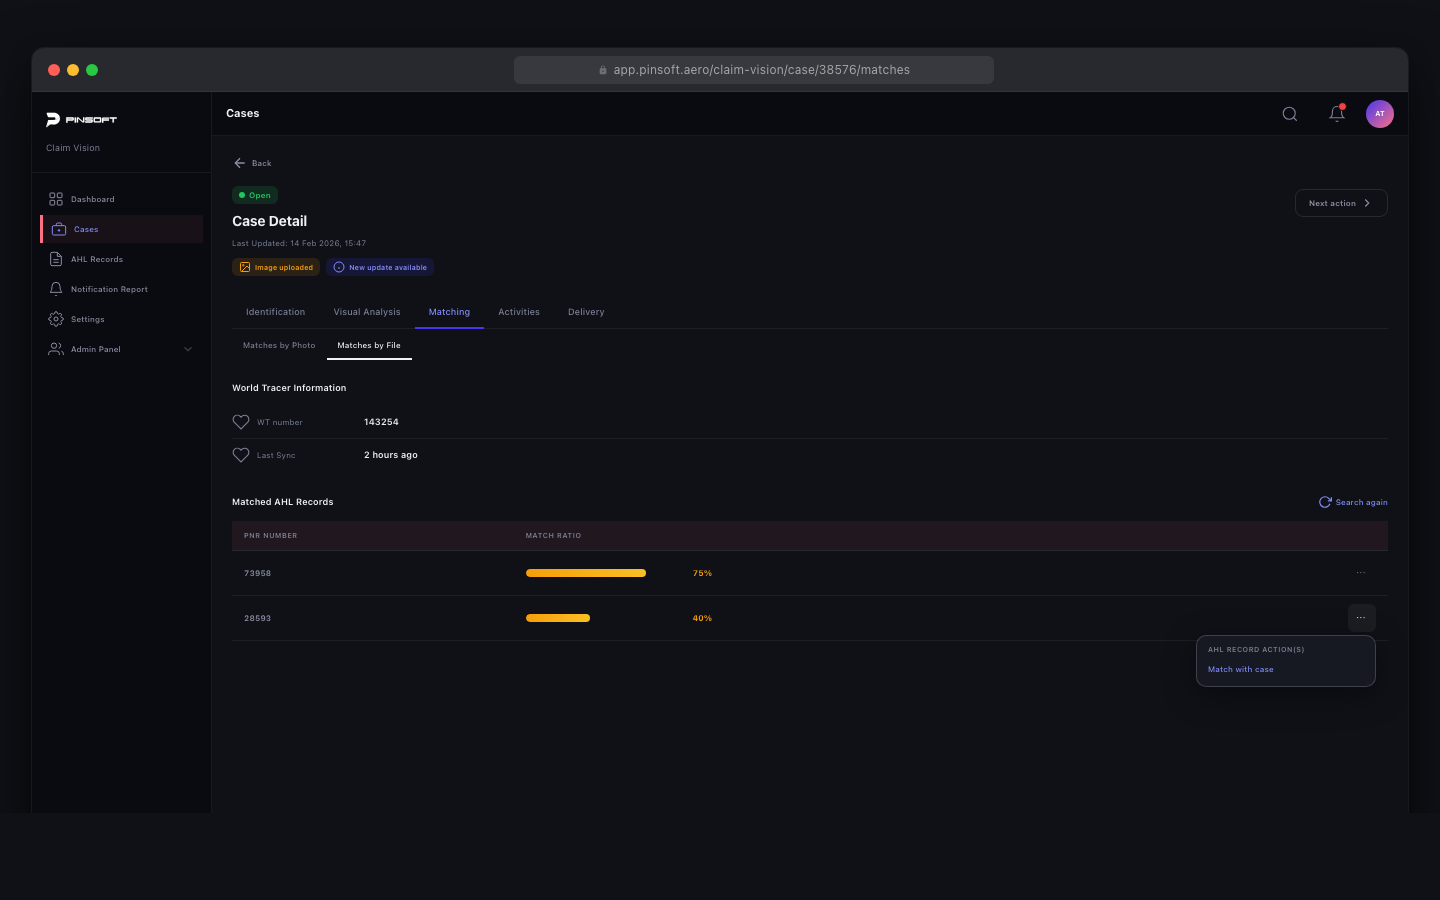Open the notifications bell icon
The image size is (1440, 900).
(x=1336, y=113)
